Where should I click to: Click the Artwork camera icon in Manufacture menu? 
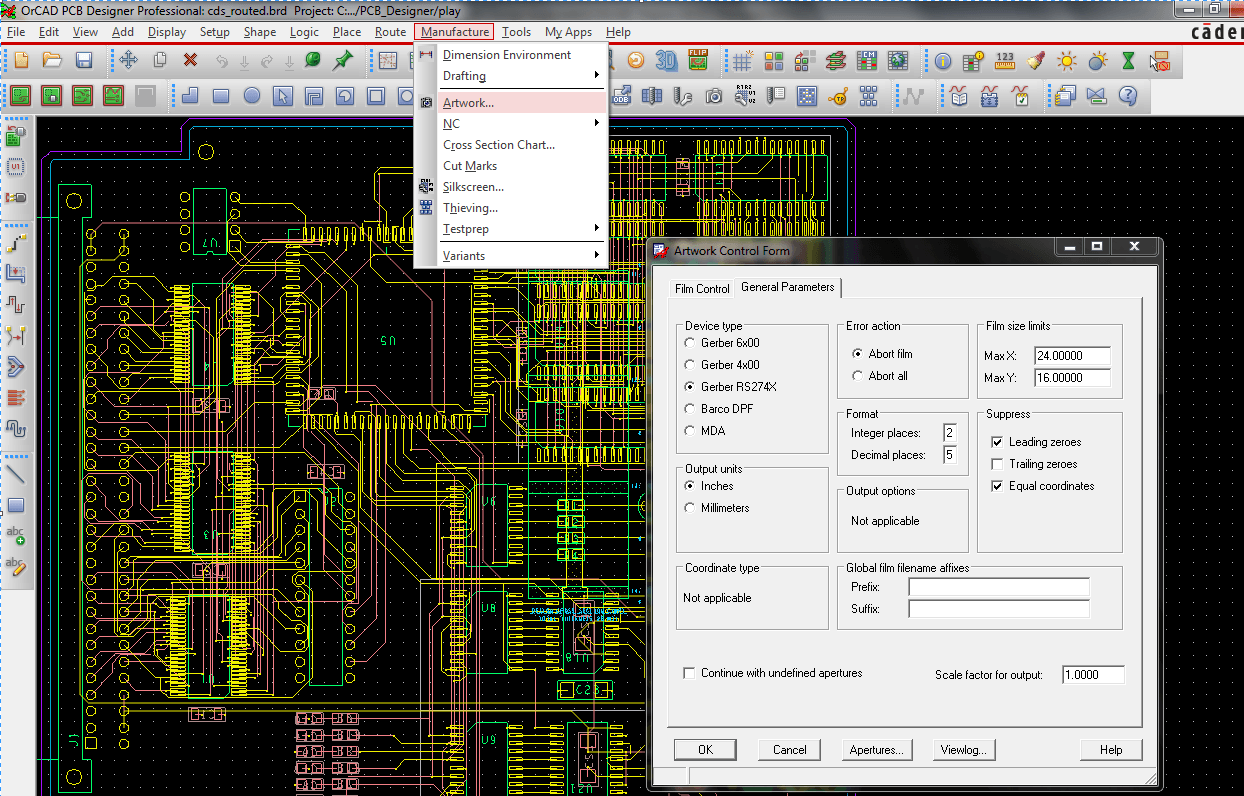coord(426,102)
